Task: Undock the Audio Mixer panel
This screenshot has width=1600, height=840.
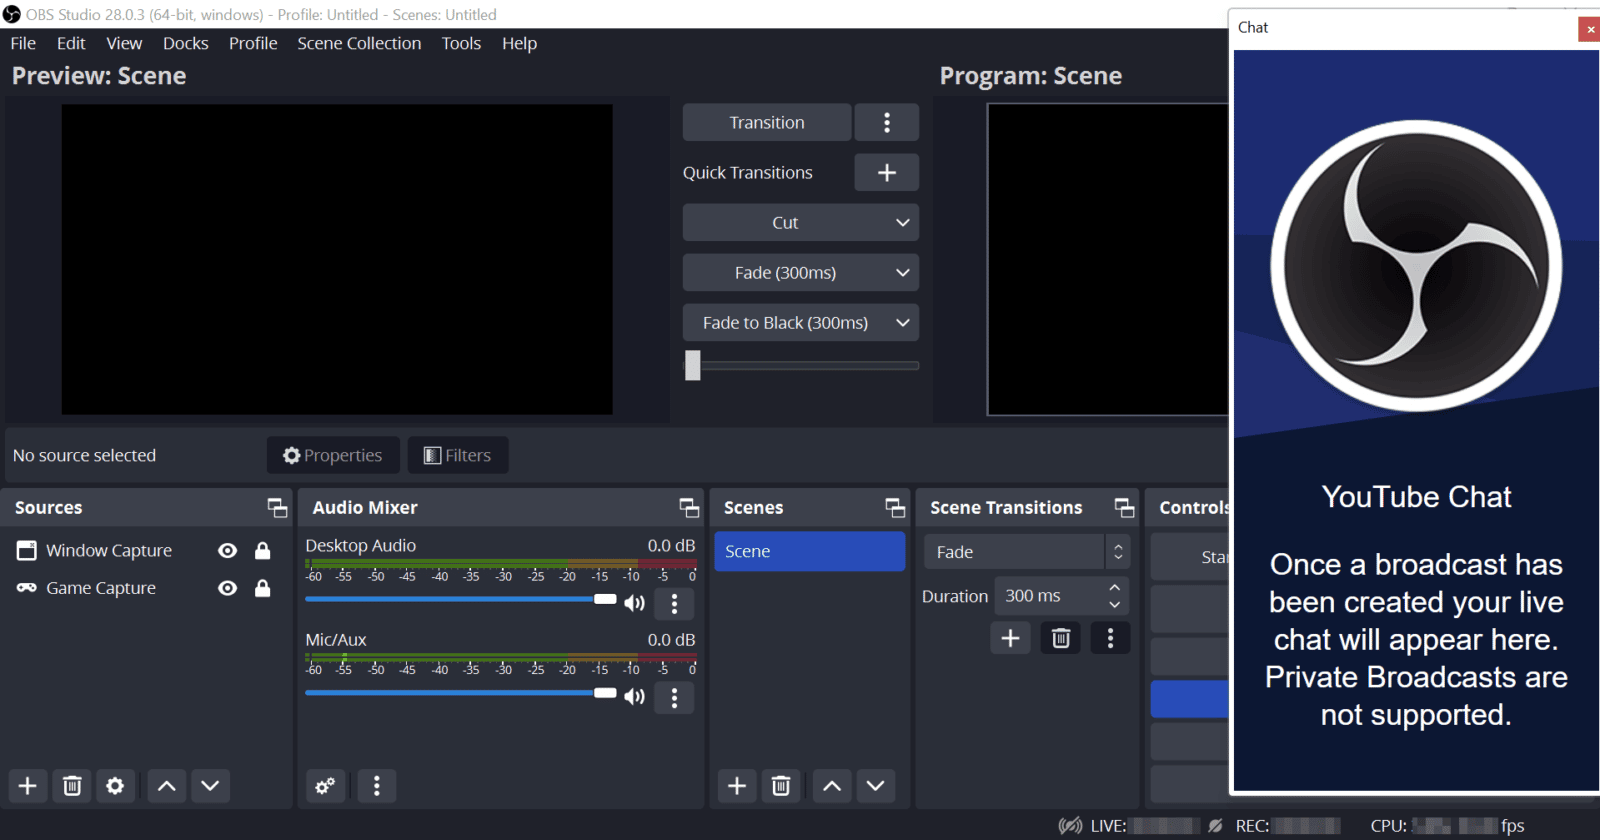Action: point(689,508)
